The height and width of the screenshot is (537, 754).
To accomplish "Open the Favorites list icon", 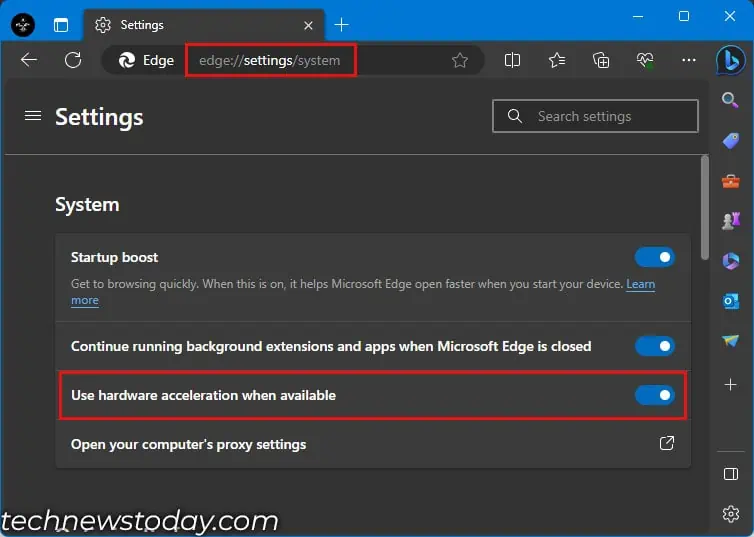I will pos(557,60).
